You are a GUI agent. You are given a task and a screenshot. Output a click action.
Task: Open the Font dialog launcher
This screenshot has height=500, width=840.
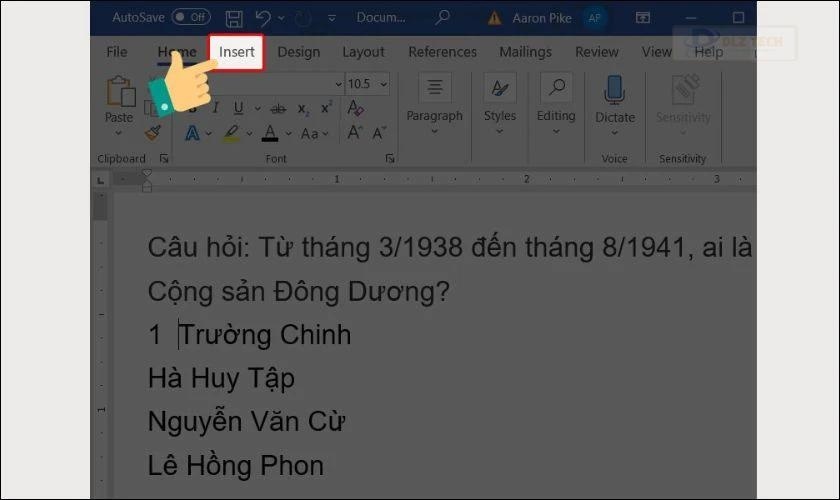click(390, 159)
